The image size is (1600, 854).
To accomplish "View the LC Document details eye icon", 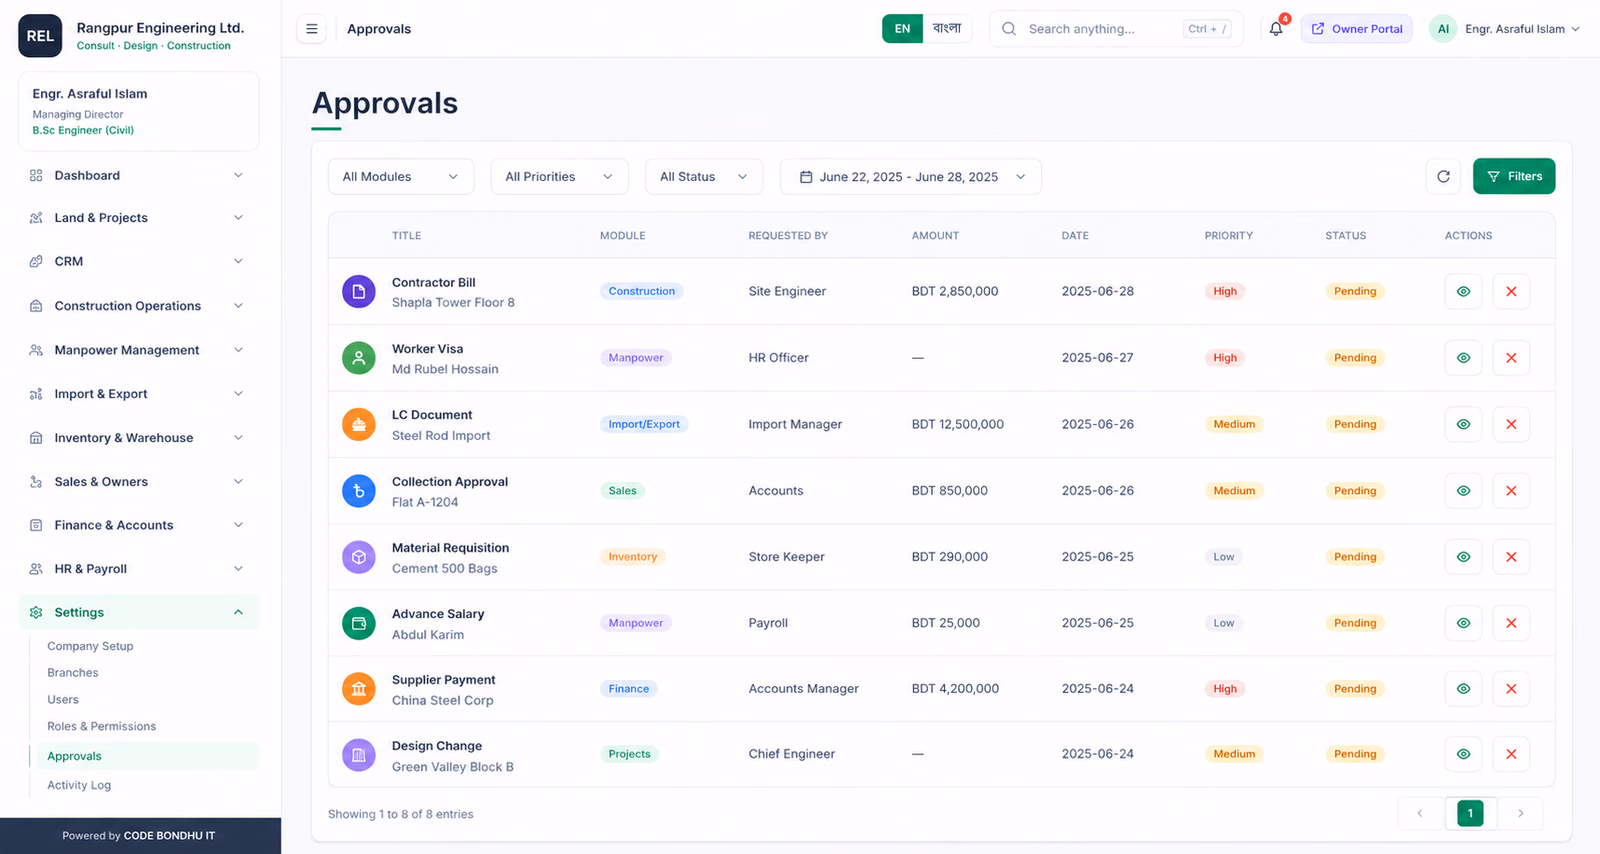I will pyautogui.click(x=1463, y=424).
